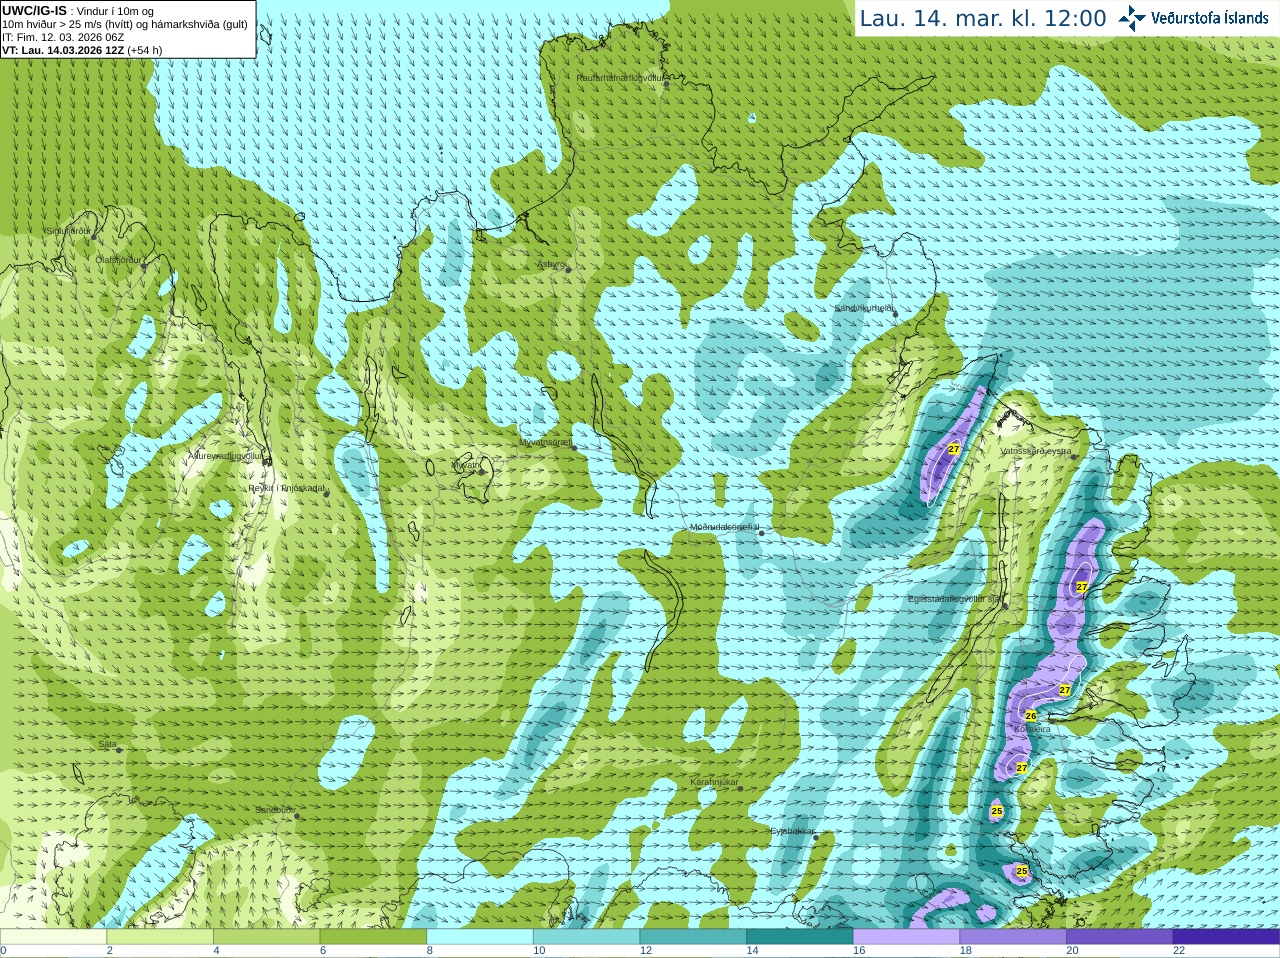Click the Sandbúðir station label
Screen dimensions: 1280x958
(275, 810)
